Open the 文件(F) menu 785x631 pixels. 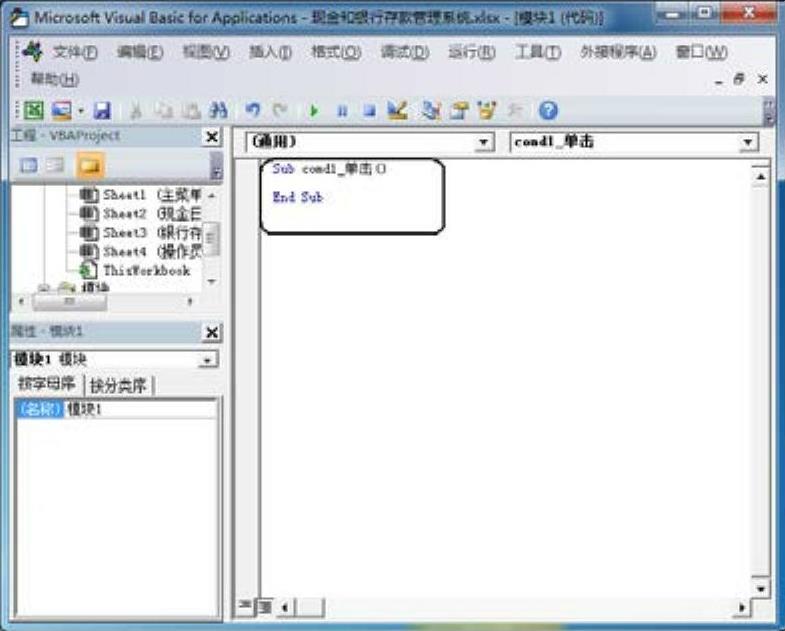coord(75,52)
